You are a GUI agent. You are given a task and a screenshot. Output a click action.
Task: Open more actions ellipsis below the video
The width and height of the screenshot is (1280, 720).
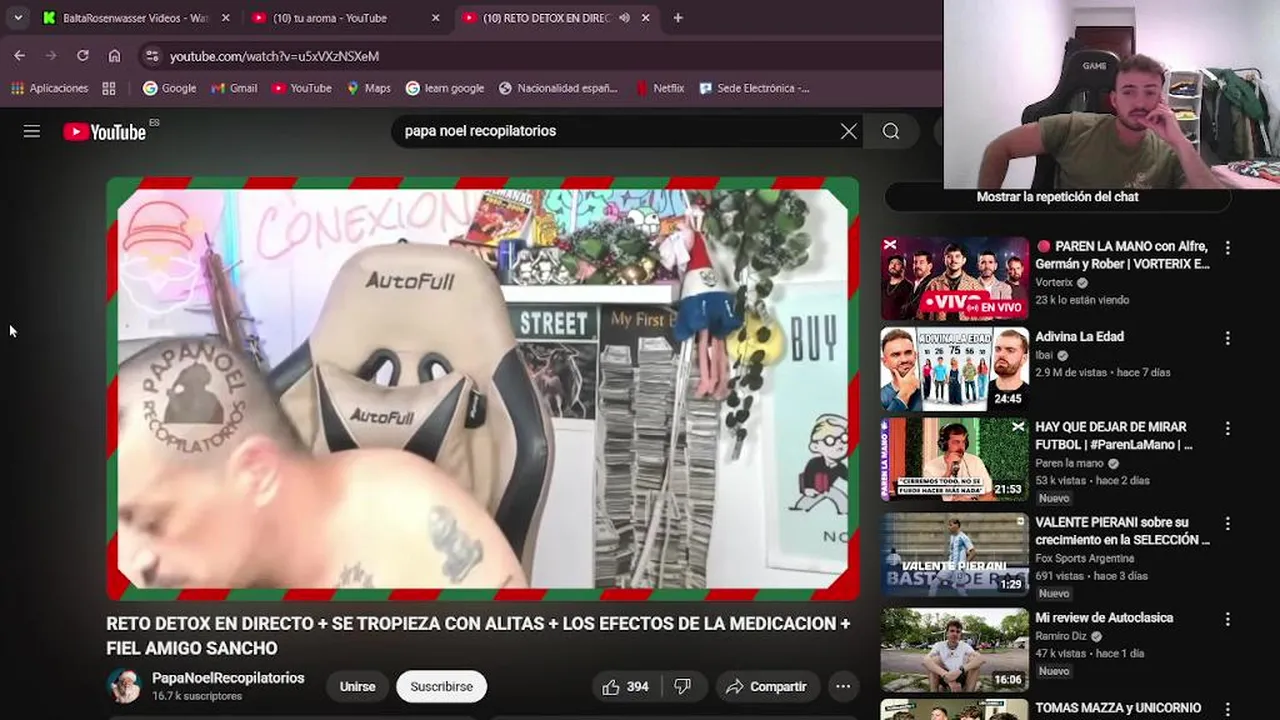843,686
